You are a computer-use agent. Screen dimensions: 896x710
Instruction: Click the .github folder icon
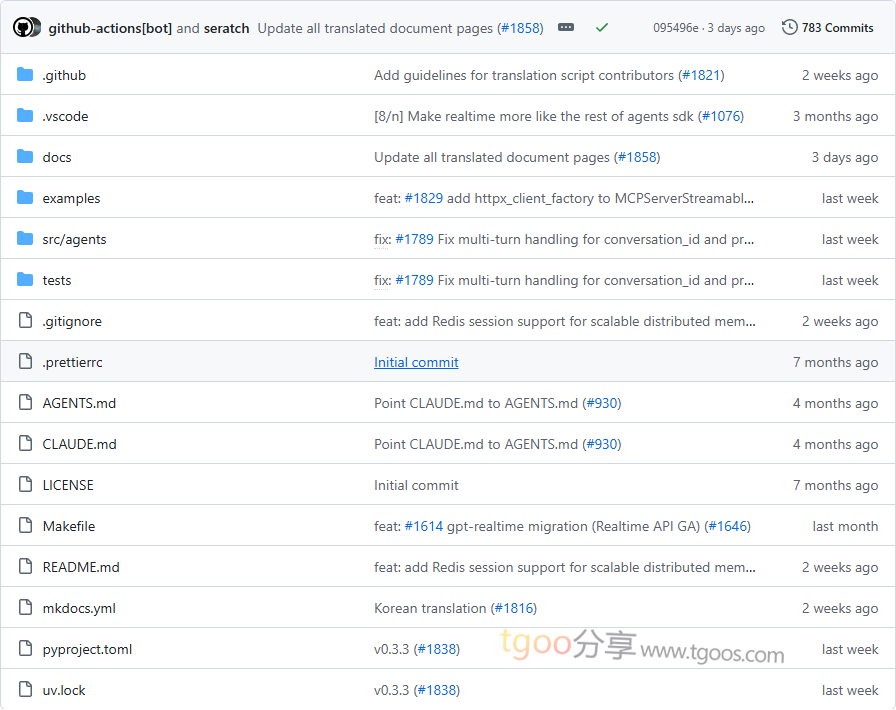(25, 75)
